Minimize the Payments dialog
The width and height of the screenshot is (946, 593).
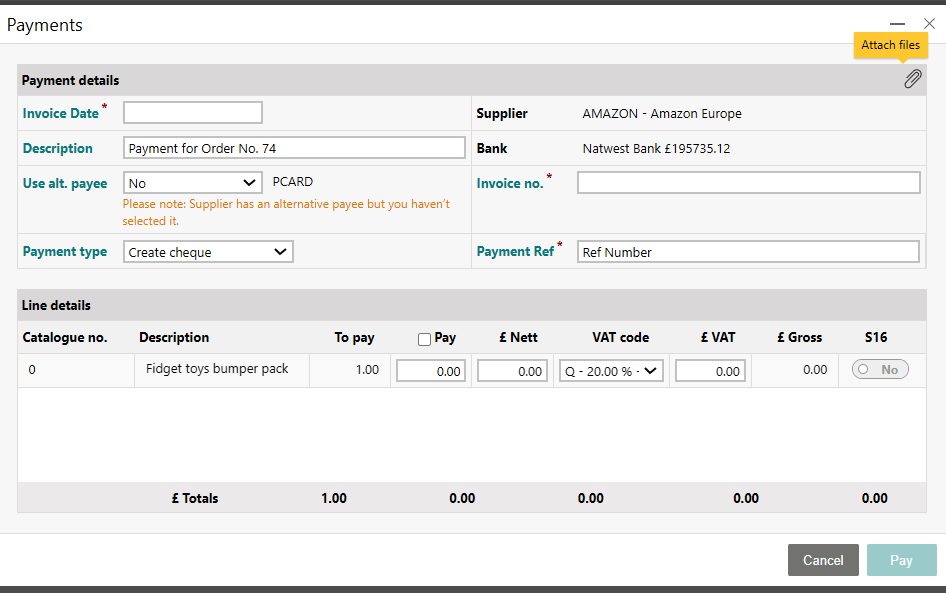(897, 24)
